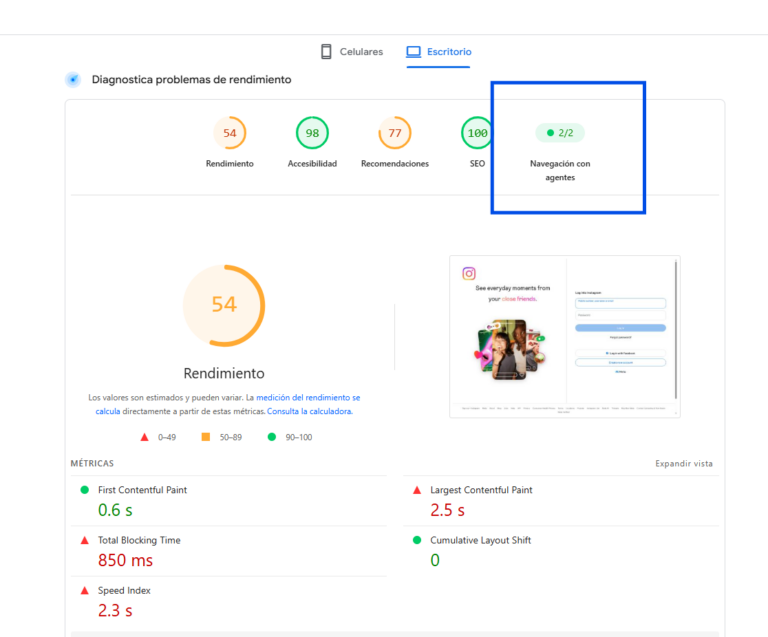Image resolution: width=768 pixels, height=637 pixels.
Task: Click the MÉTRICAS section heading
Action: [92, 463]
